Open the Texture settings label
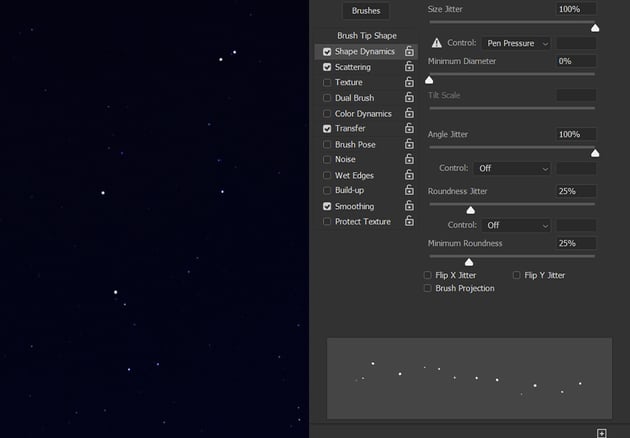Image resolution: width=630 pixels, height=438 pixels. point(349,82)
